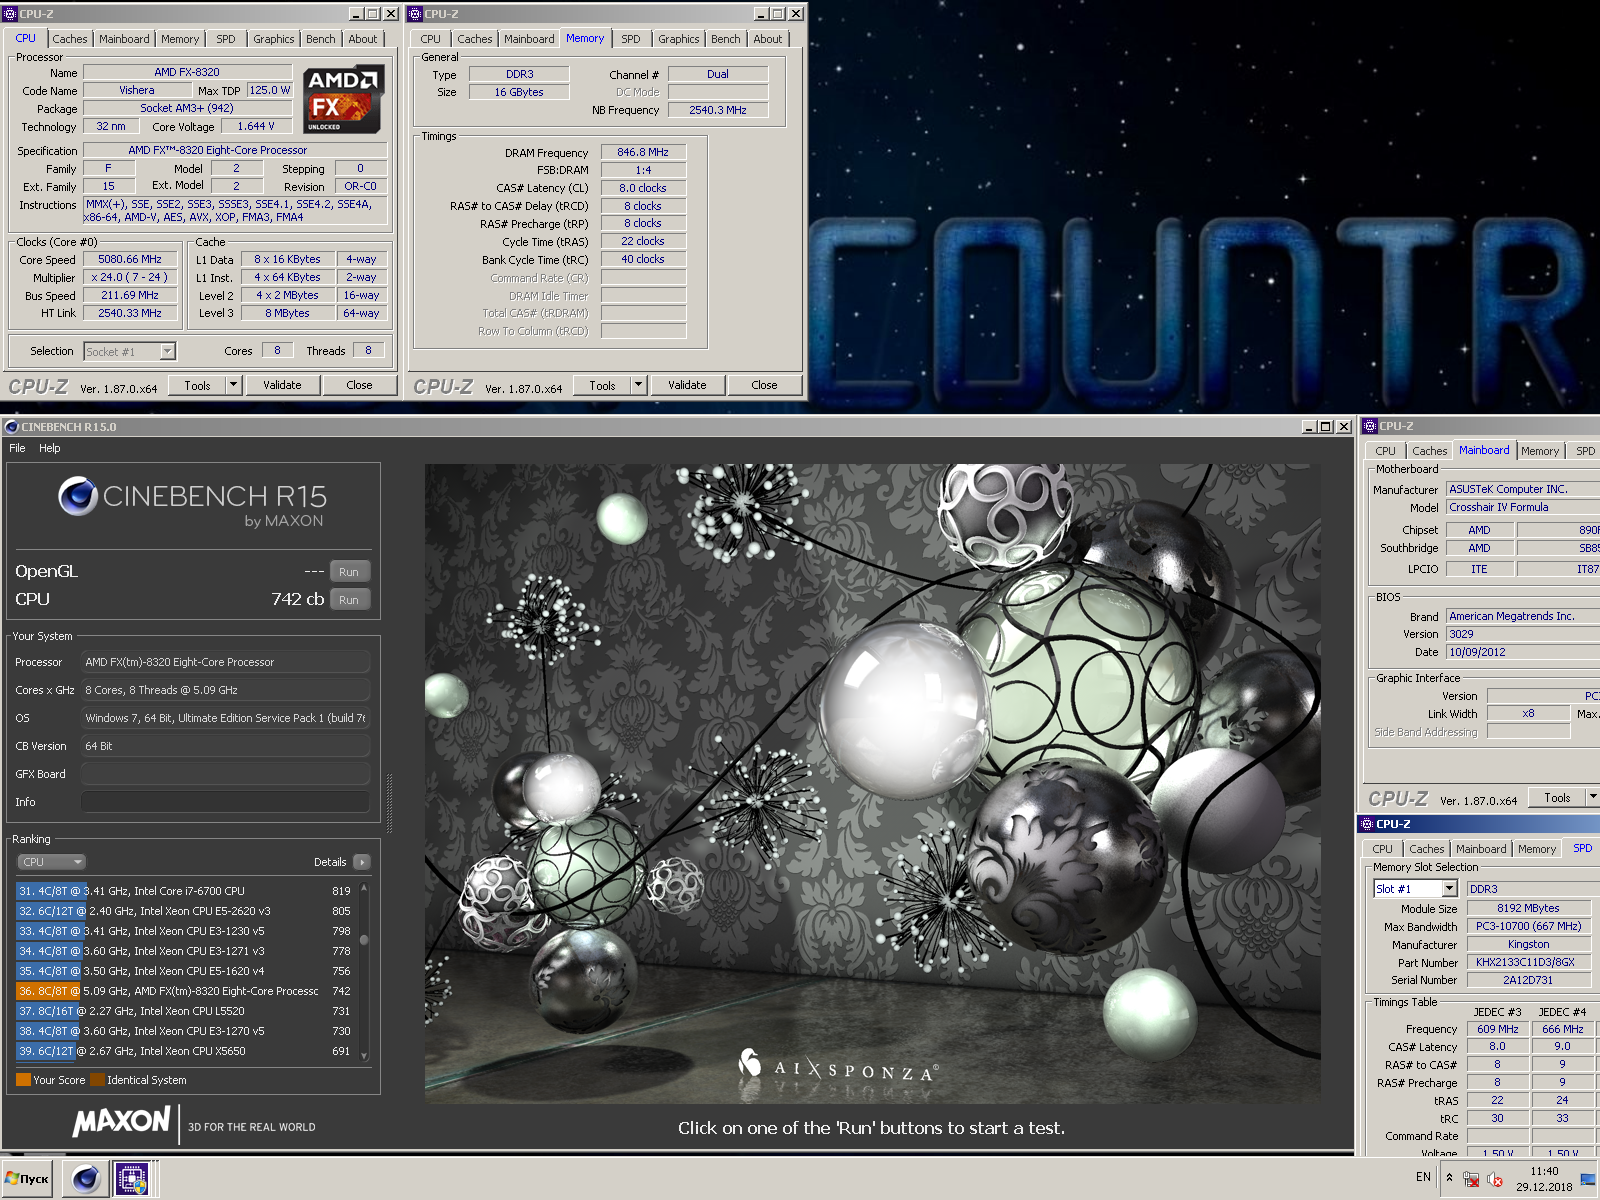Click the Details arrow button in Ranking

coord(362,862)
